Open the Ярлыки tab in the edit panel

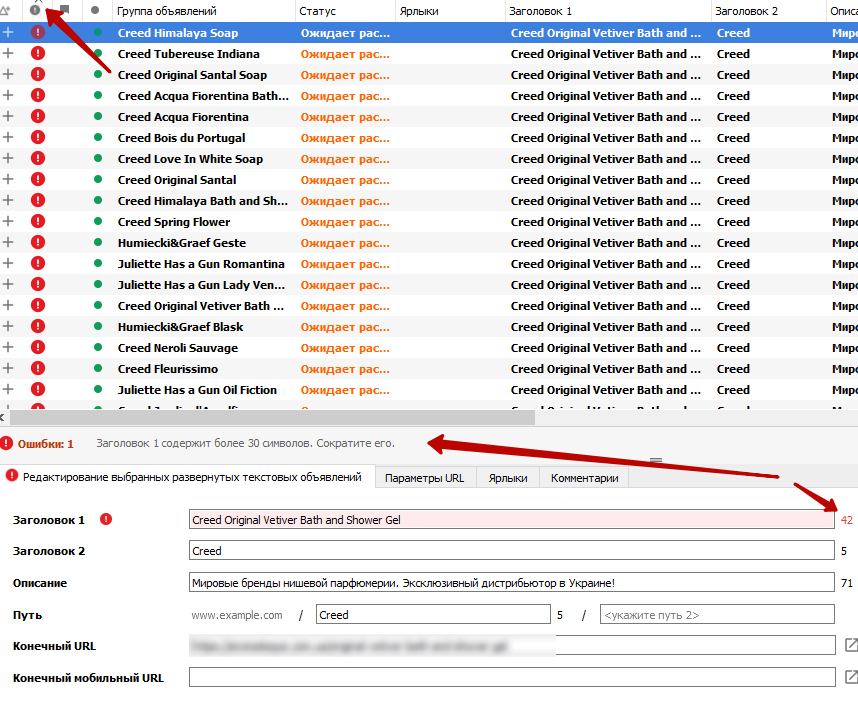(x=508, y=478)
